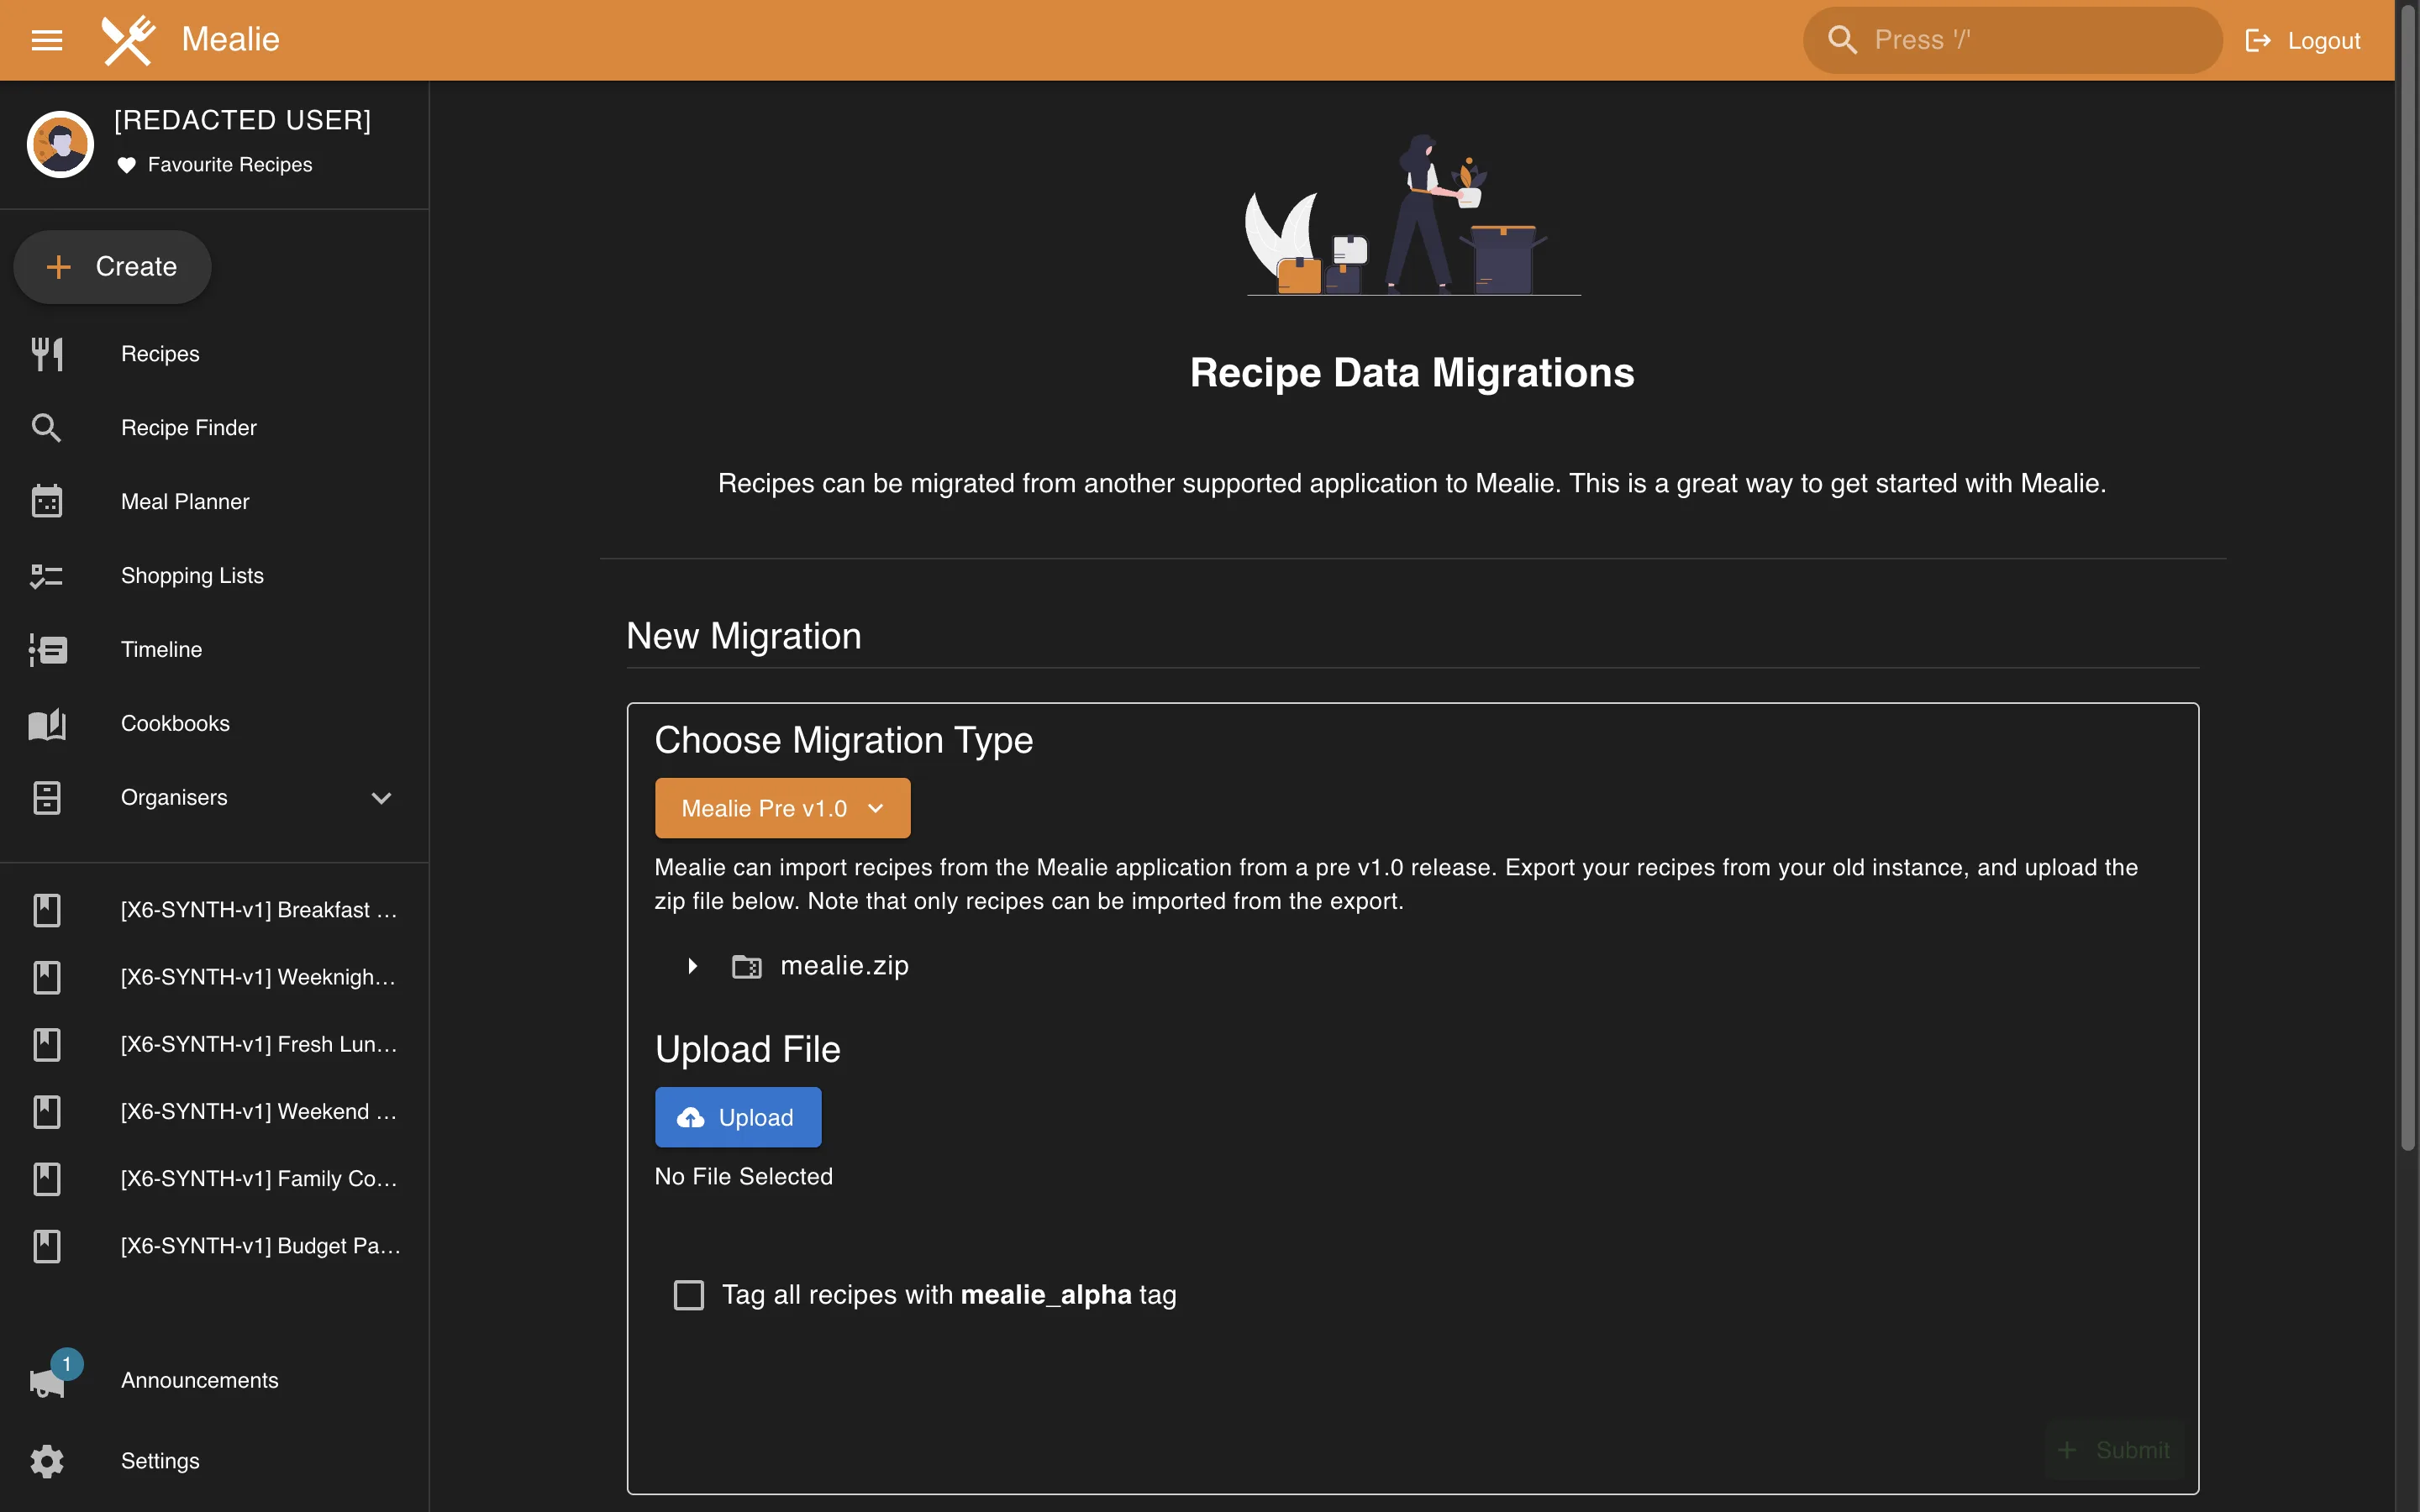Image resolution: width=2420 pixels, height=1512 pixels.
Task: Open [X6-SYNTH-v1] Weeknigh… cookbook label
Action: (x=258, y=977)
